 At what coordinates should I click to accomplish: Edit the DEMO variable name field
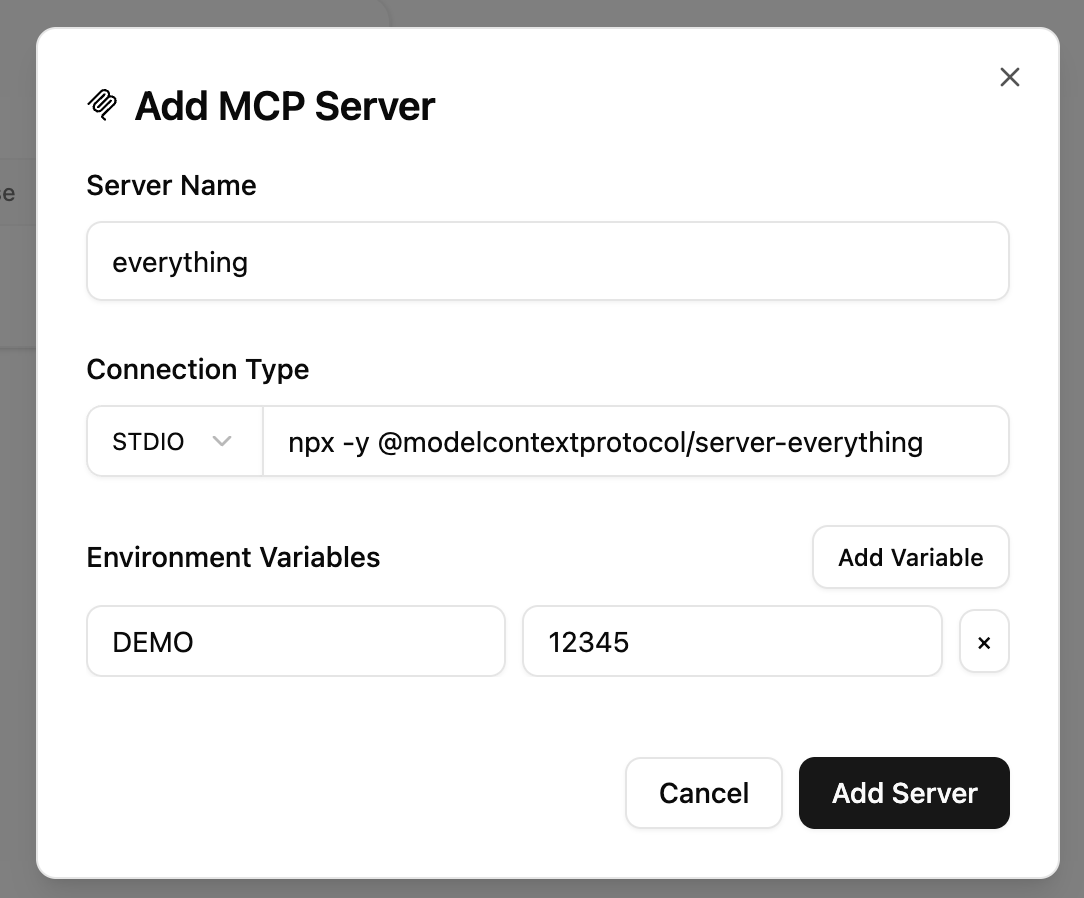pyautogui.click(x=296, y=642)
